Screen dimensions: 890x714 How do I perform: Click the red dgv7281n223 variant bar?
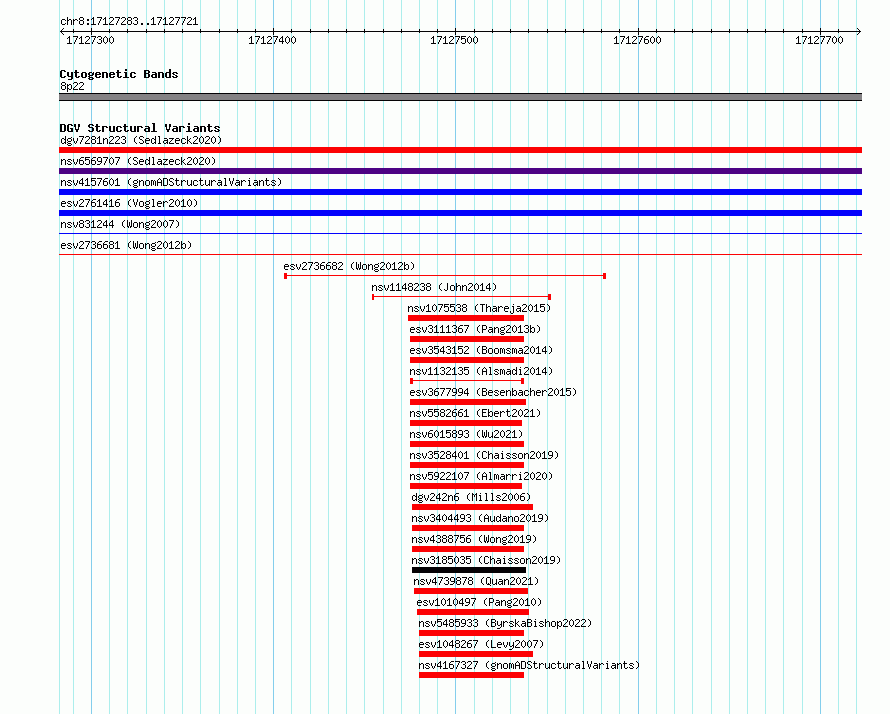tap(460, 150)
